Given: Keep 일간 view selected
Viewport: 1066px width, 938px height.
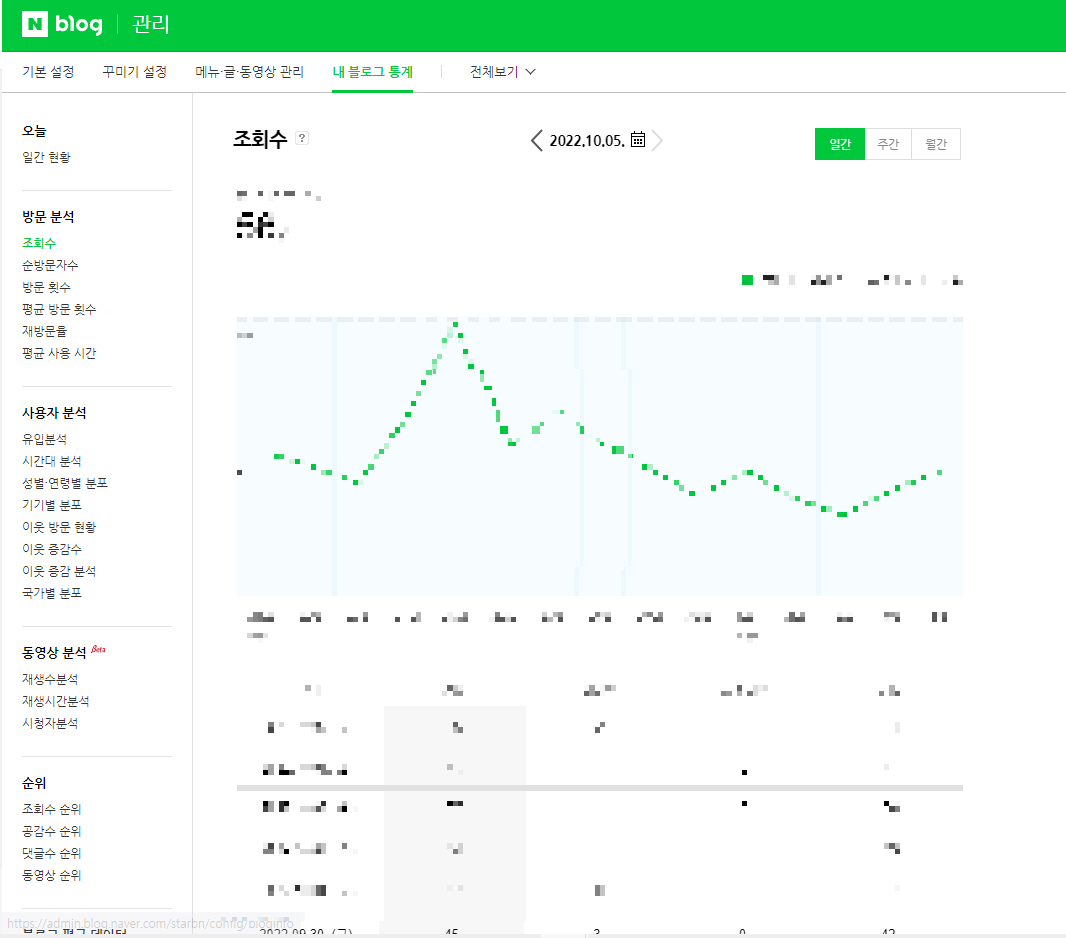Looking at the screenshot, I should point(839,144).
